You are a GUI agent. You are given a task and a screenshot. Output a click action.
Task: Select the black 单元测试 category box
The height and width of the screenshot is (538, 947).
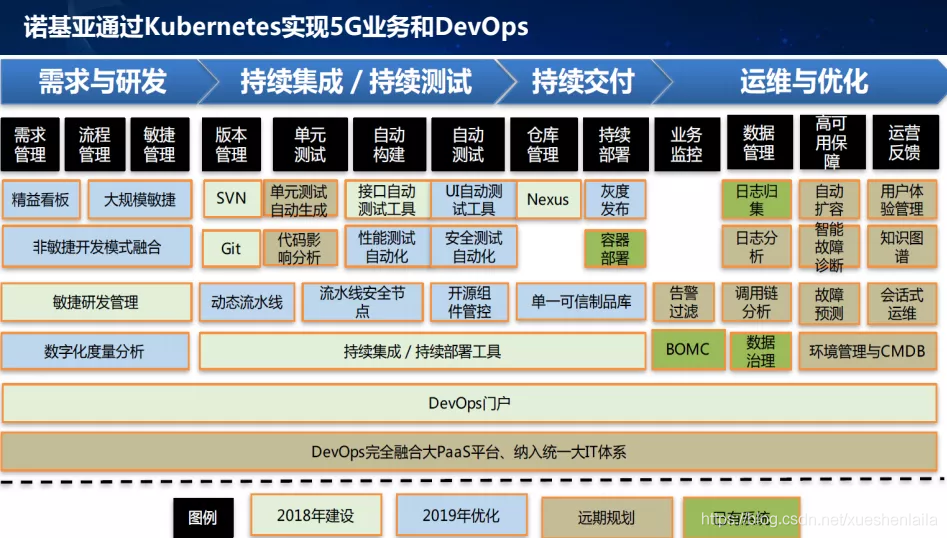tap(310, 144)
